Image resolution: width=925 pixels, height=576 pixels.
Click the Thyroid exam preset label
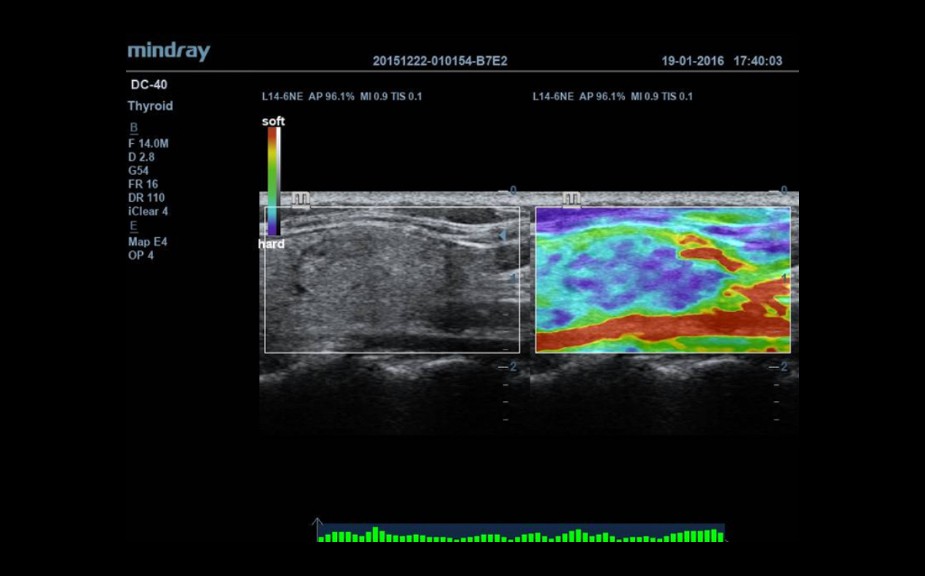pos(150,106)
